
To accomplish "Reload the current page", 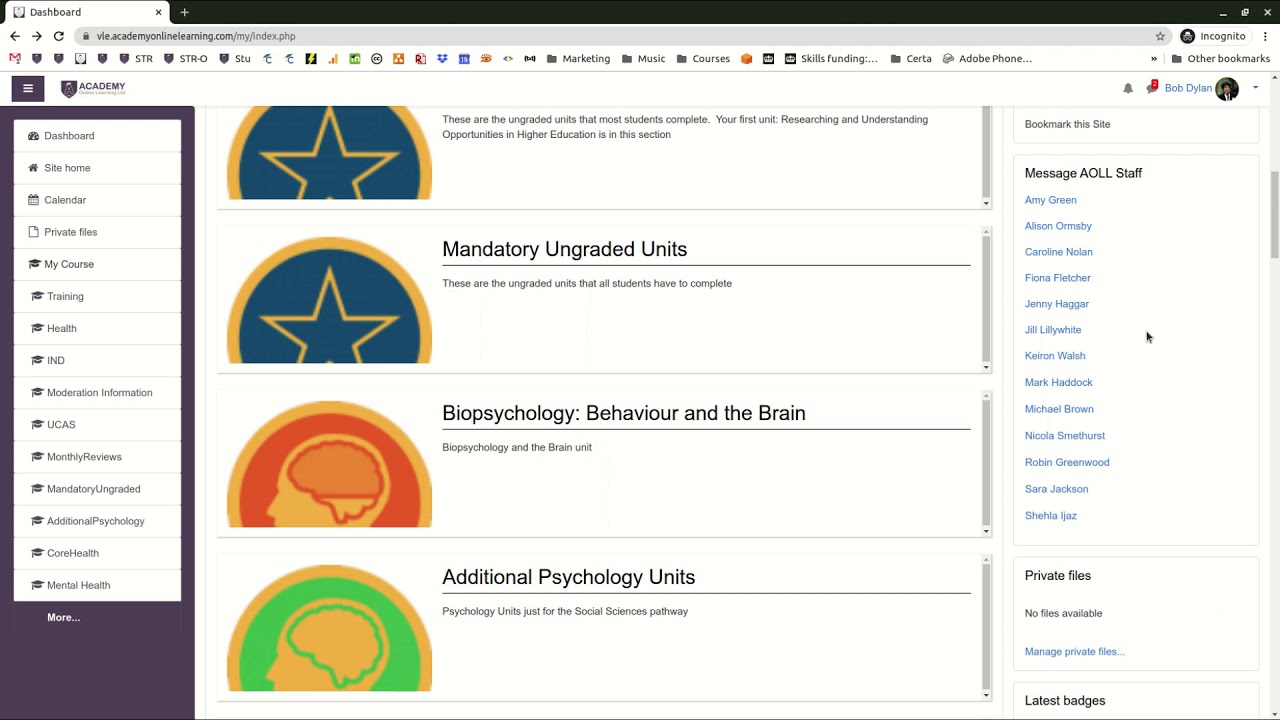I will 59,36.
